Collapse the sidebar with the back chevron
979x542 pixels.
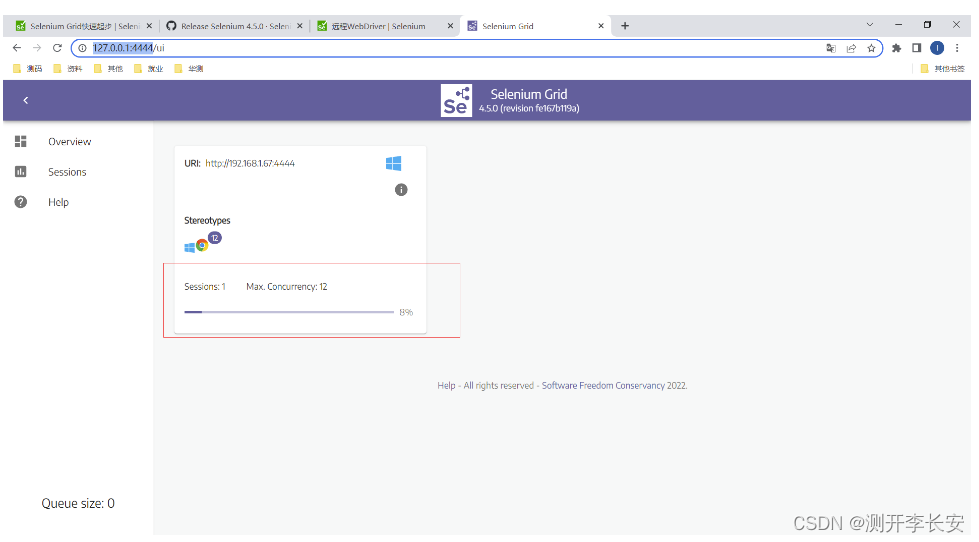click(26, 100)
